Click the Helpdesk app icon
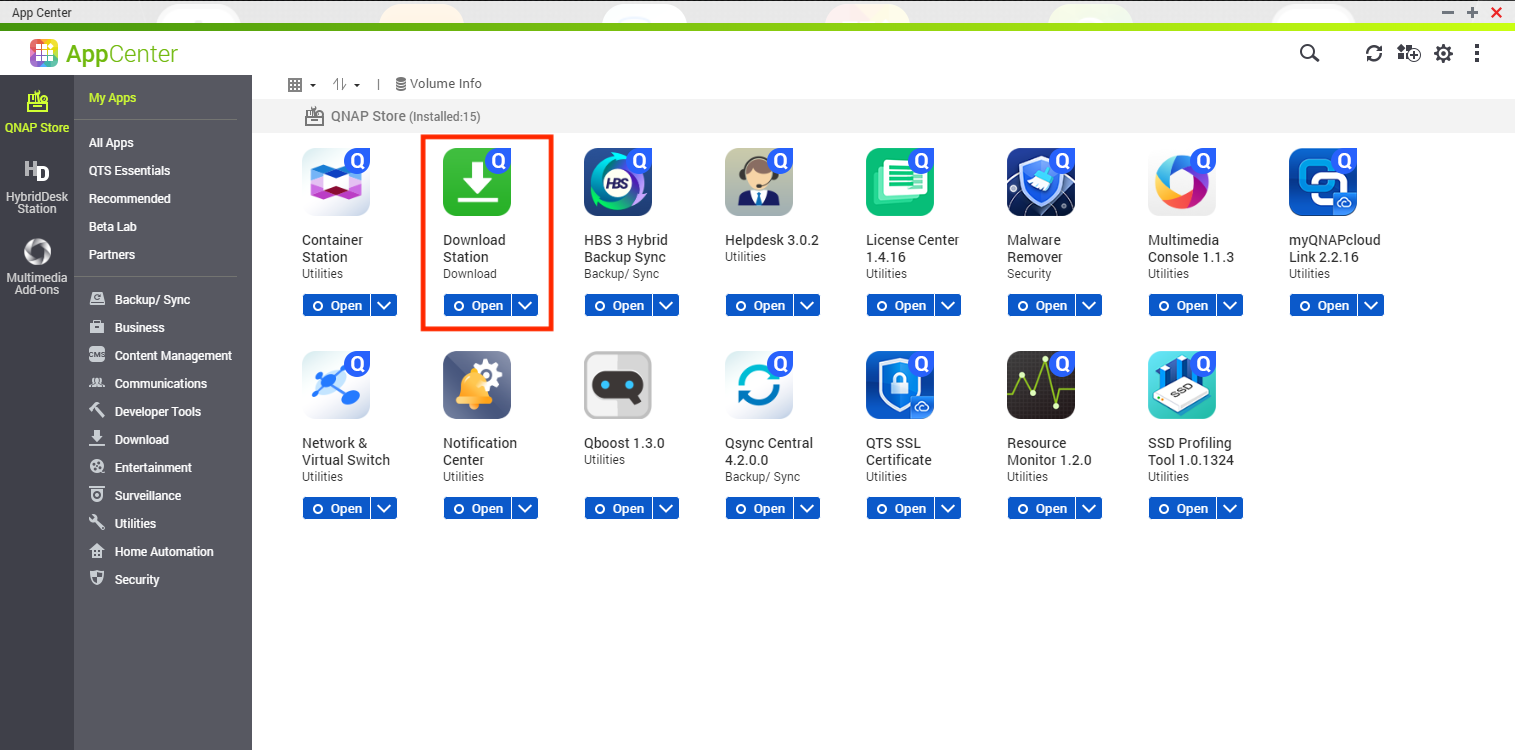Image resolution: width=1515 pixels, height=750 pixels. 759,182
